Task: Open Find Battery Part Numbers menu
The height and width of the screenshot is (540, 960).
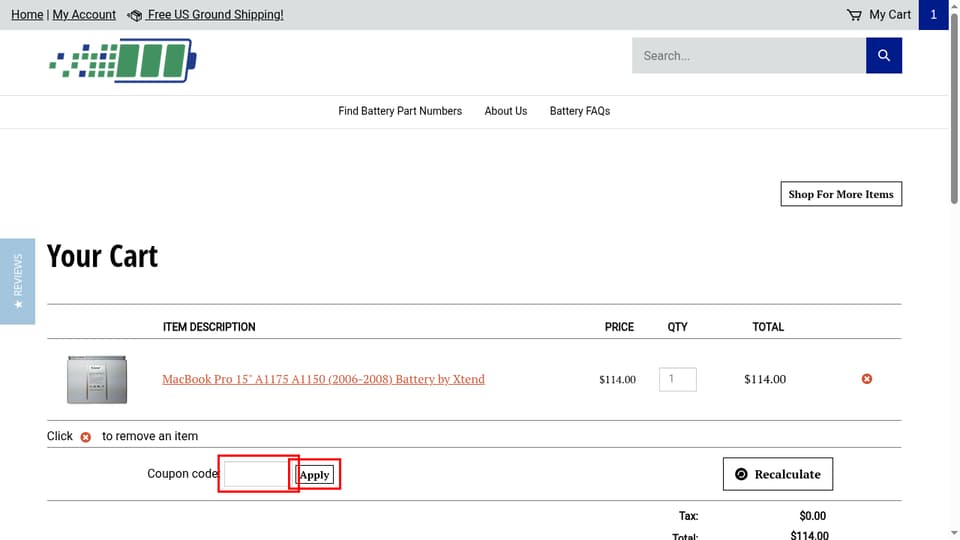Action: 400,111
